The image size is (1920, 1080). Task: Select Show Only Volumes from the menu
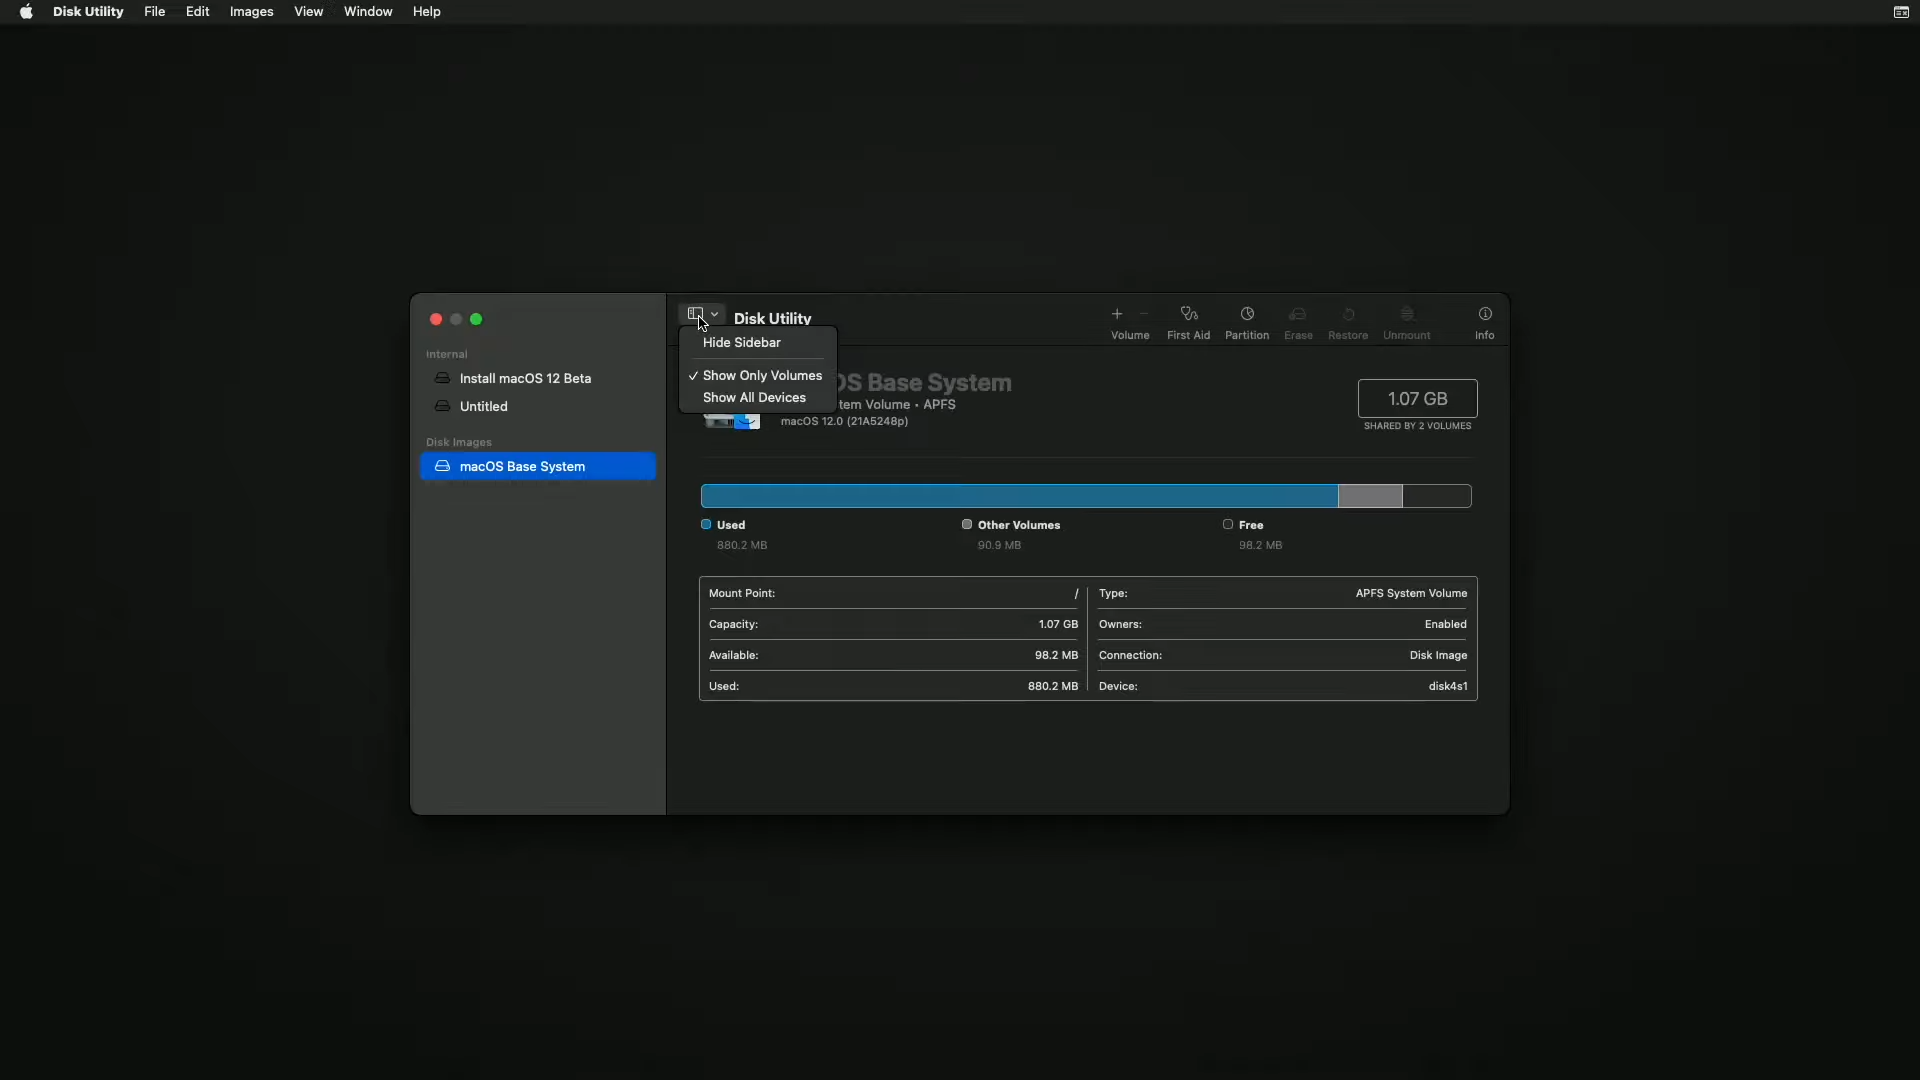pos(763,375)
